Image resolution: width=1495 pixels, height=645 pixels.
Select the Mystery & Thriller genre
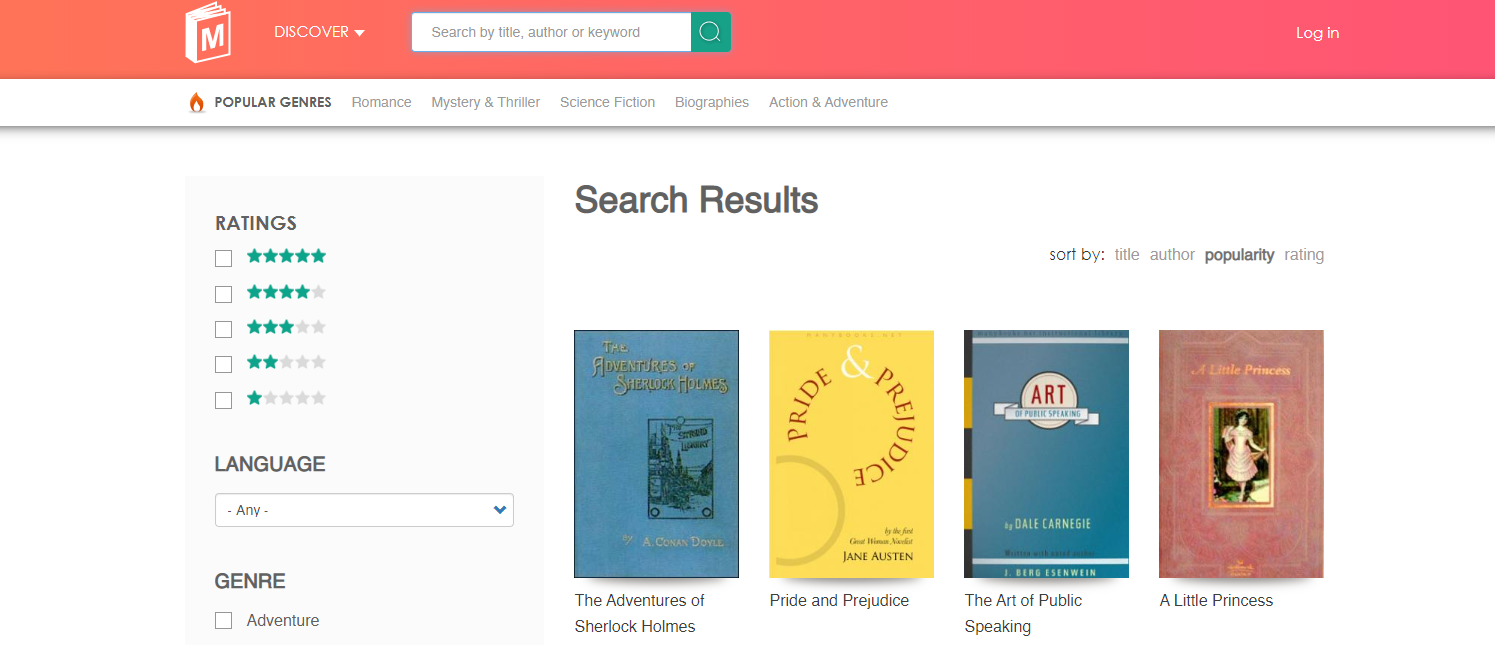[x=485, y=102]
